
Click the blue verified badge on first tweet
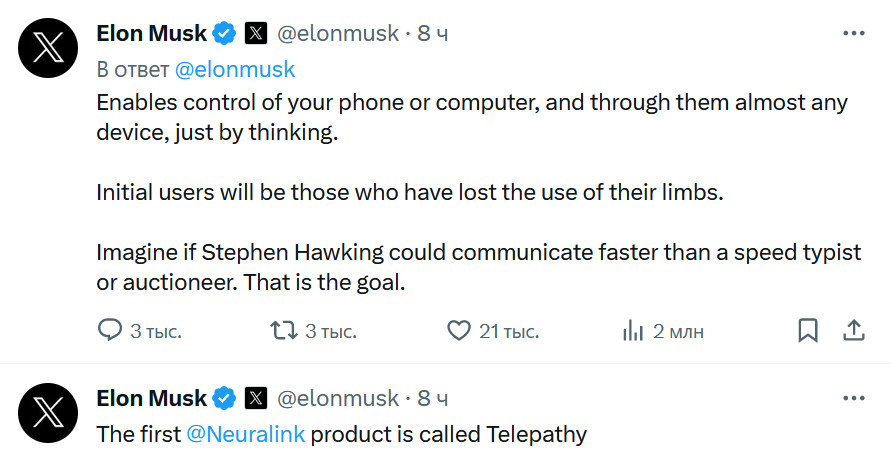coord(224,34)
